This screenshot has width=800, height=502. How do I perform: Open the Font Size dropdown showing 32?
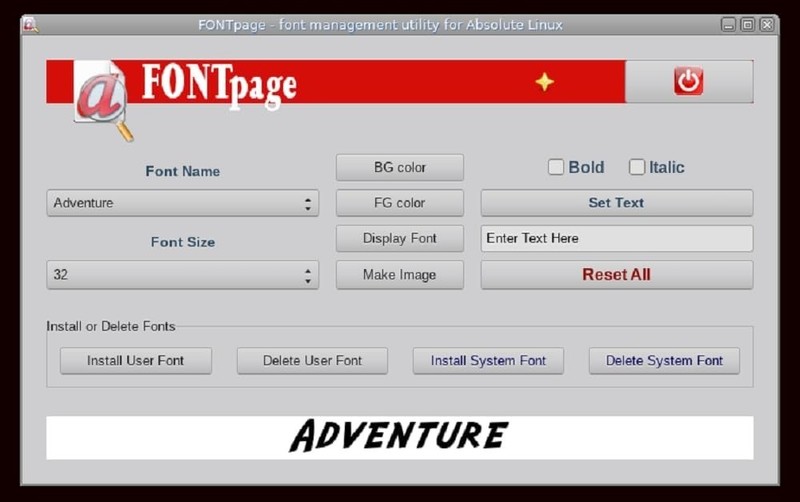point(183,274)
